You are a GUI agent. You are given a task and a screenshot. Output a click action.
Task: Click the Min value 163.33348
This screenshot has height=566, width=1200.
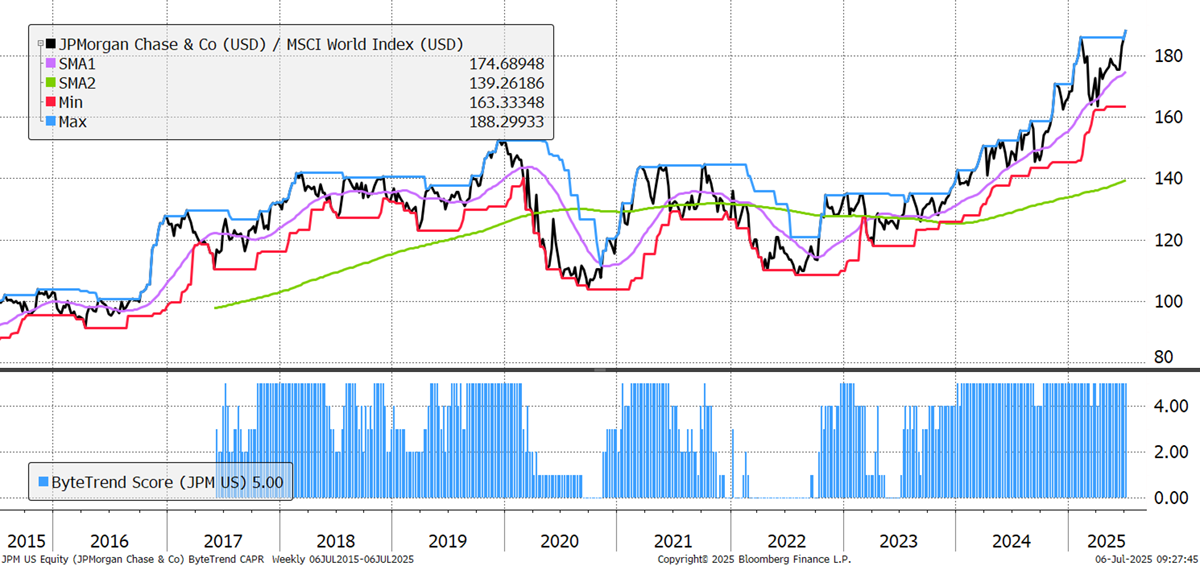tap(506, 102)
